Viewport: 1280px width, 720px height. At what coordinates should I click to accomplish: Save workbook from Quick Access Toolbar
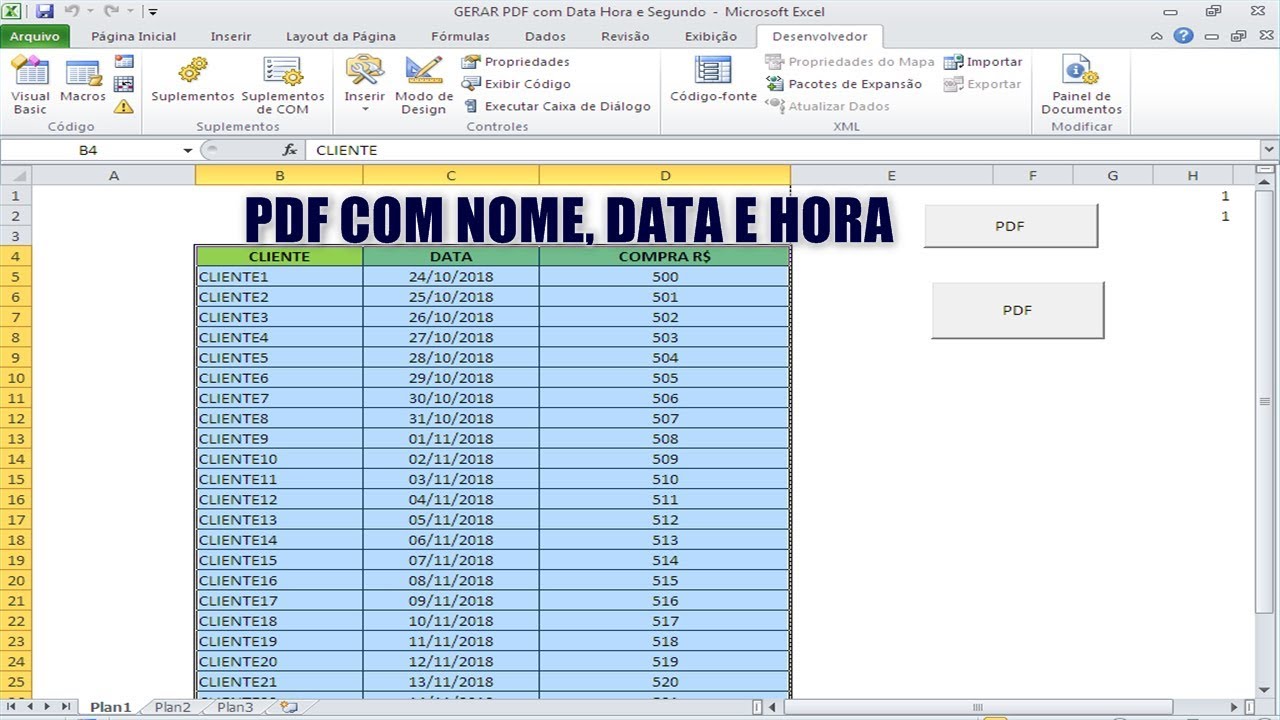[x=44, y=12]
